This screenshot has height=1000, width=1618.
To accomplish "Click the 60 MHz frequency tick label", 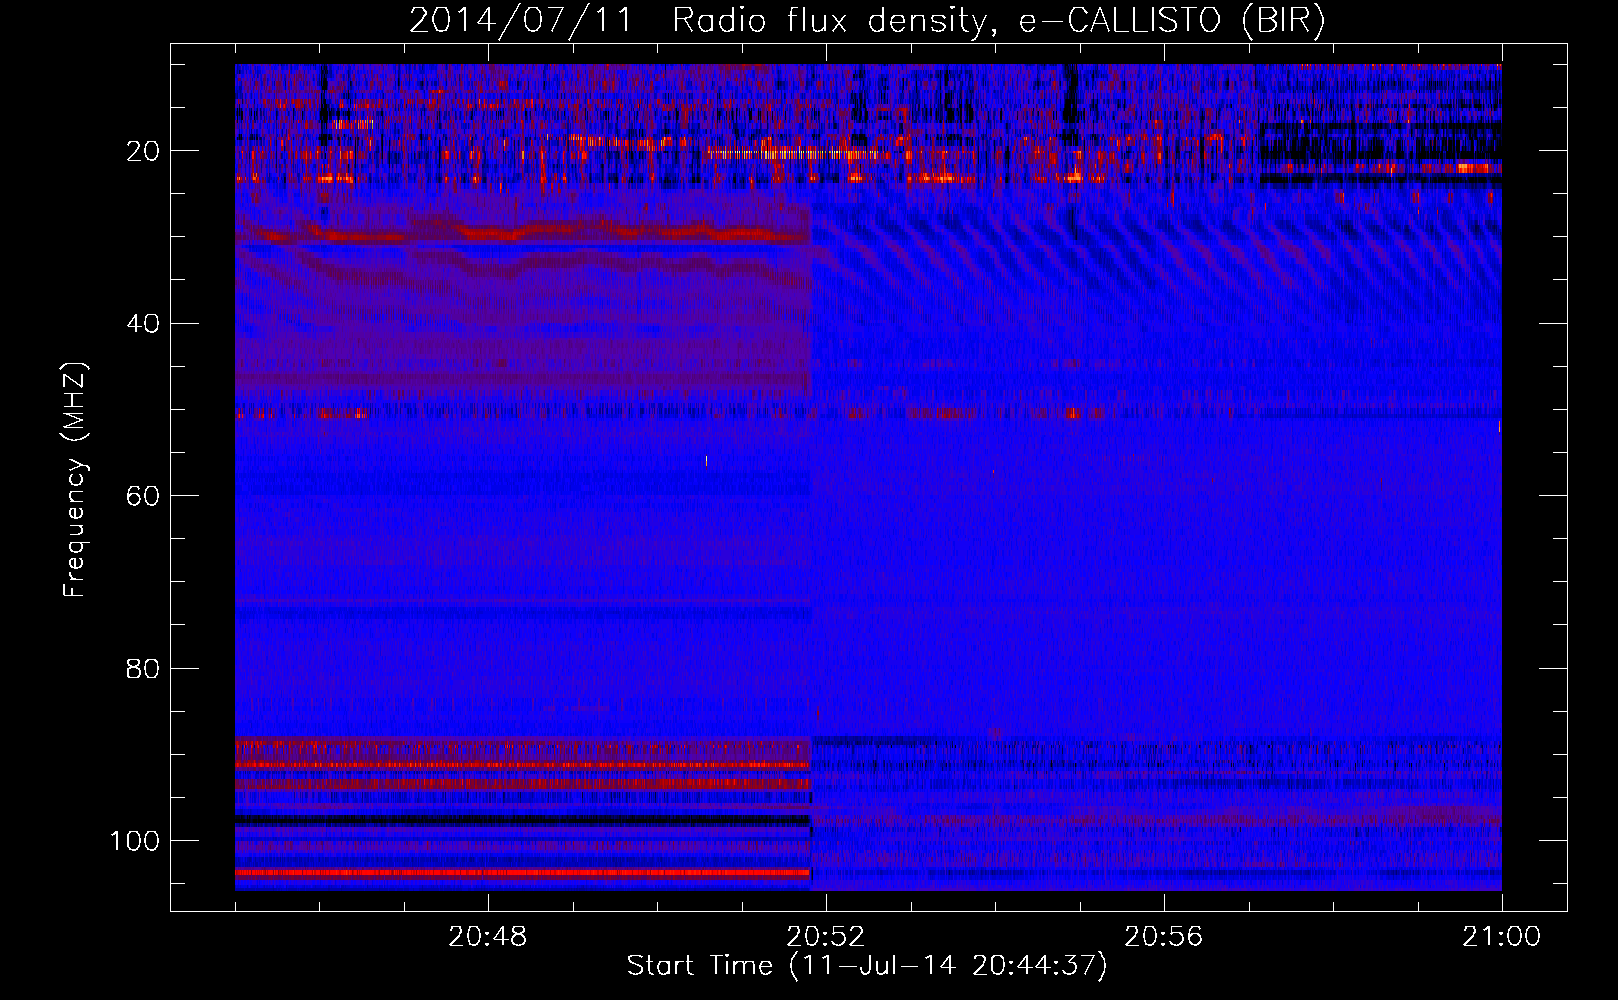I will pyautogui.click(x=143, y=496).
